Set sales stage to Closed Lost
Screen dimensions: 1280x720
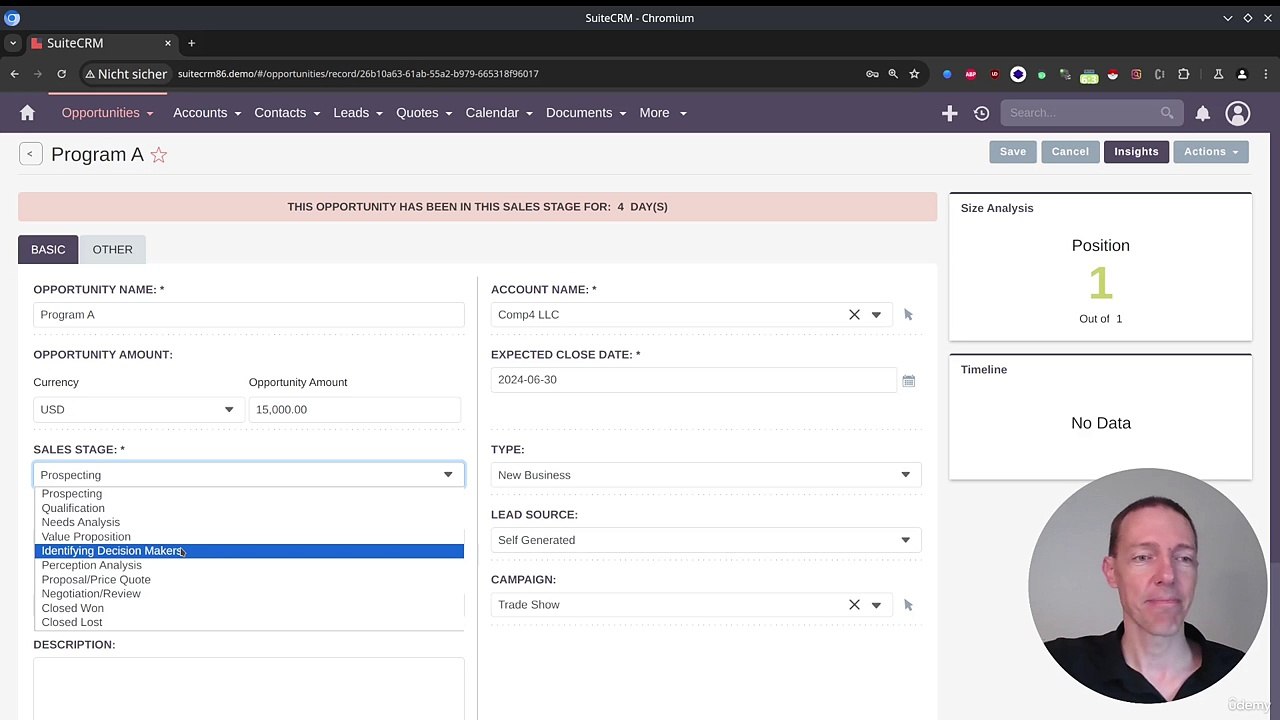249,622
